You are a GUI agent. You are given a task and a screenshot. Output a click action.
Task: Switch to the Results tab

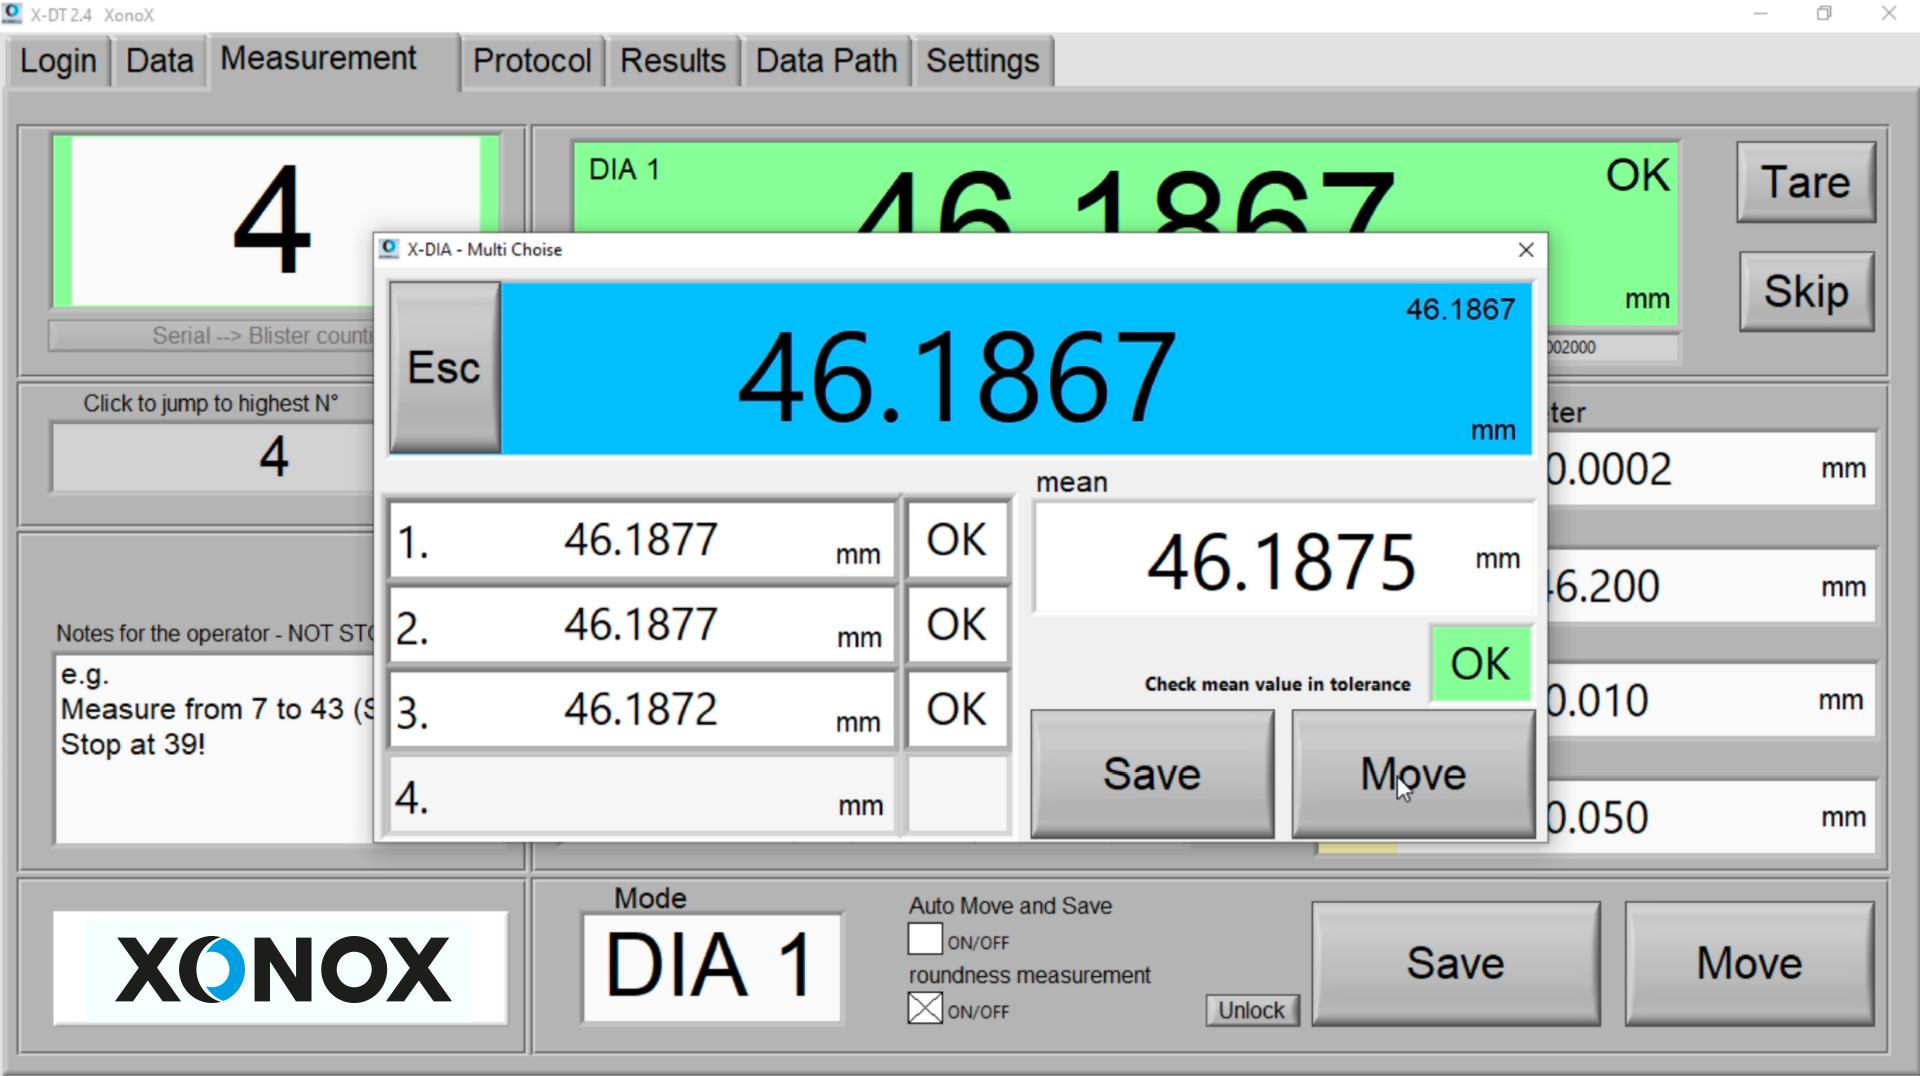[672, 61]
